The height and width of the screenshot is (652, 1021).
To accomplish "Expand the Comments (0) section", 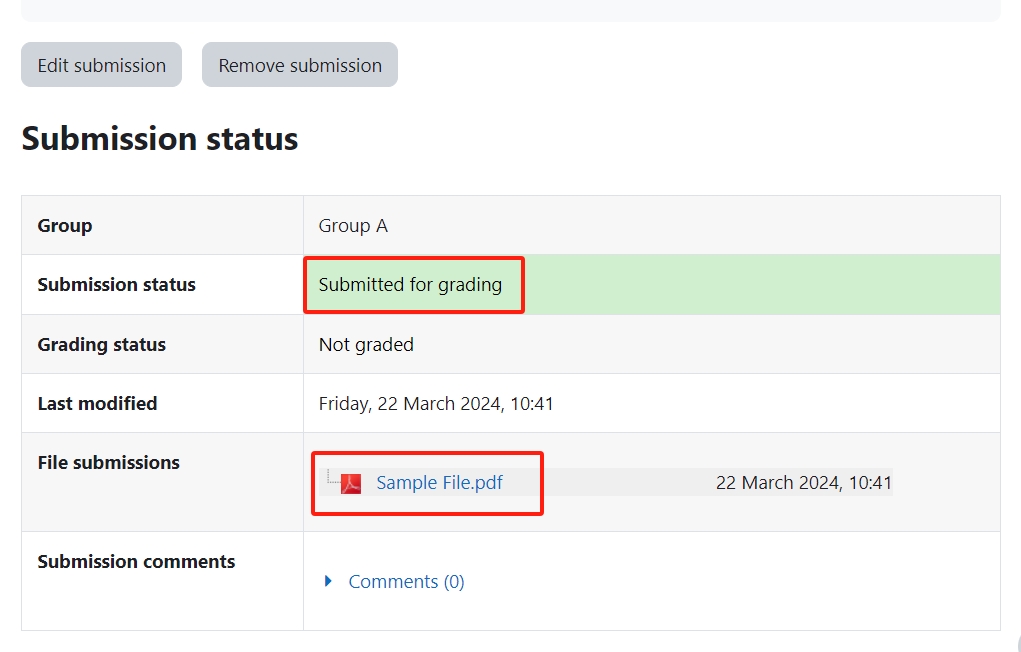I will coord(405,581).
